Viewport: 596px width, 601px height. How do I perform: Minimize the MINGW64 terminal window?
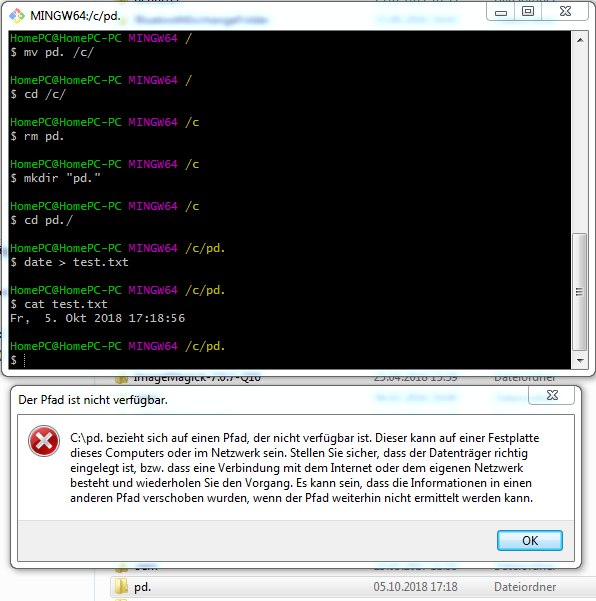point(501,11)
